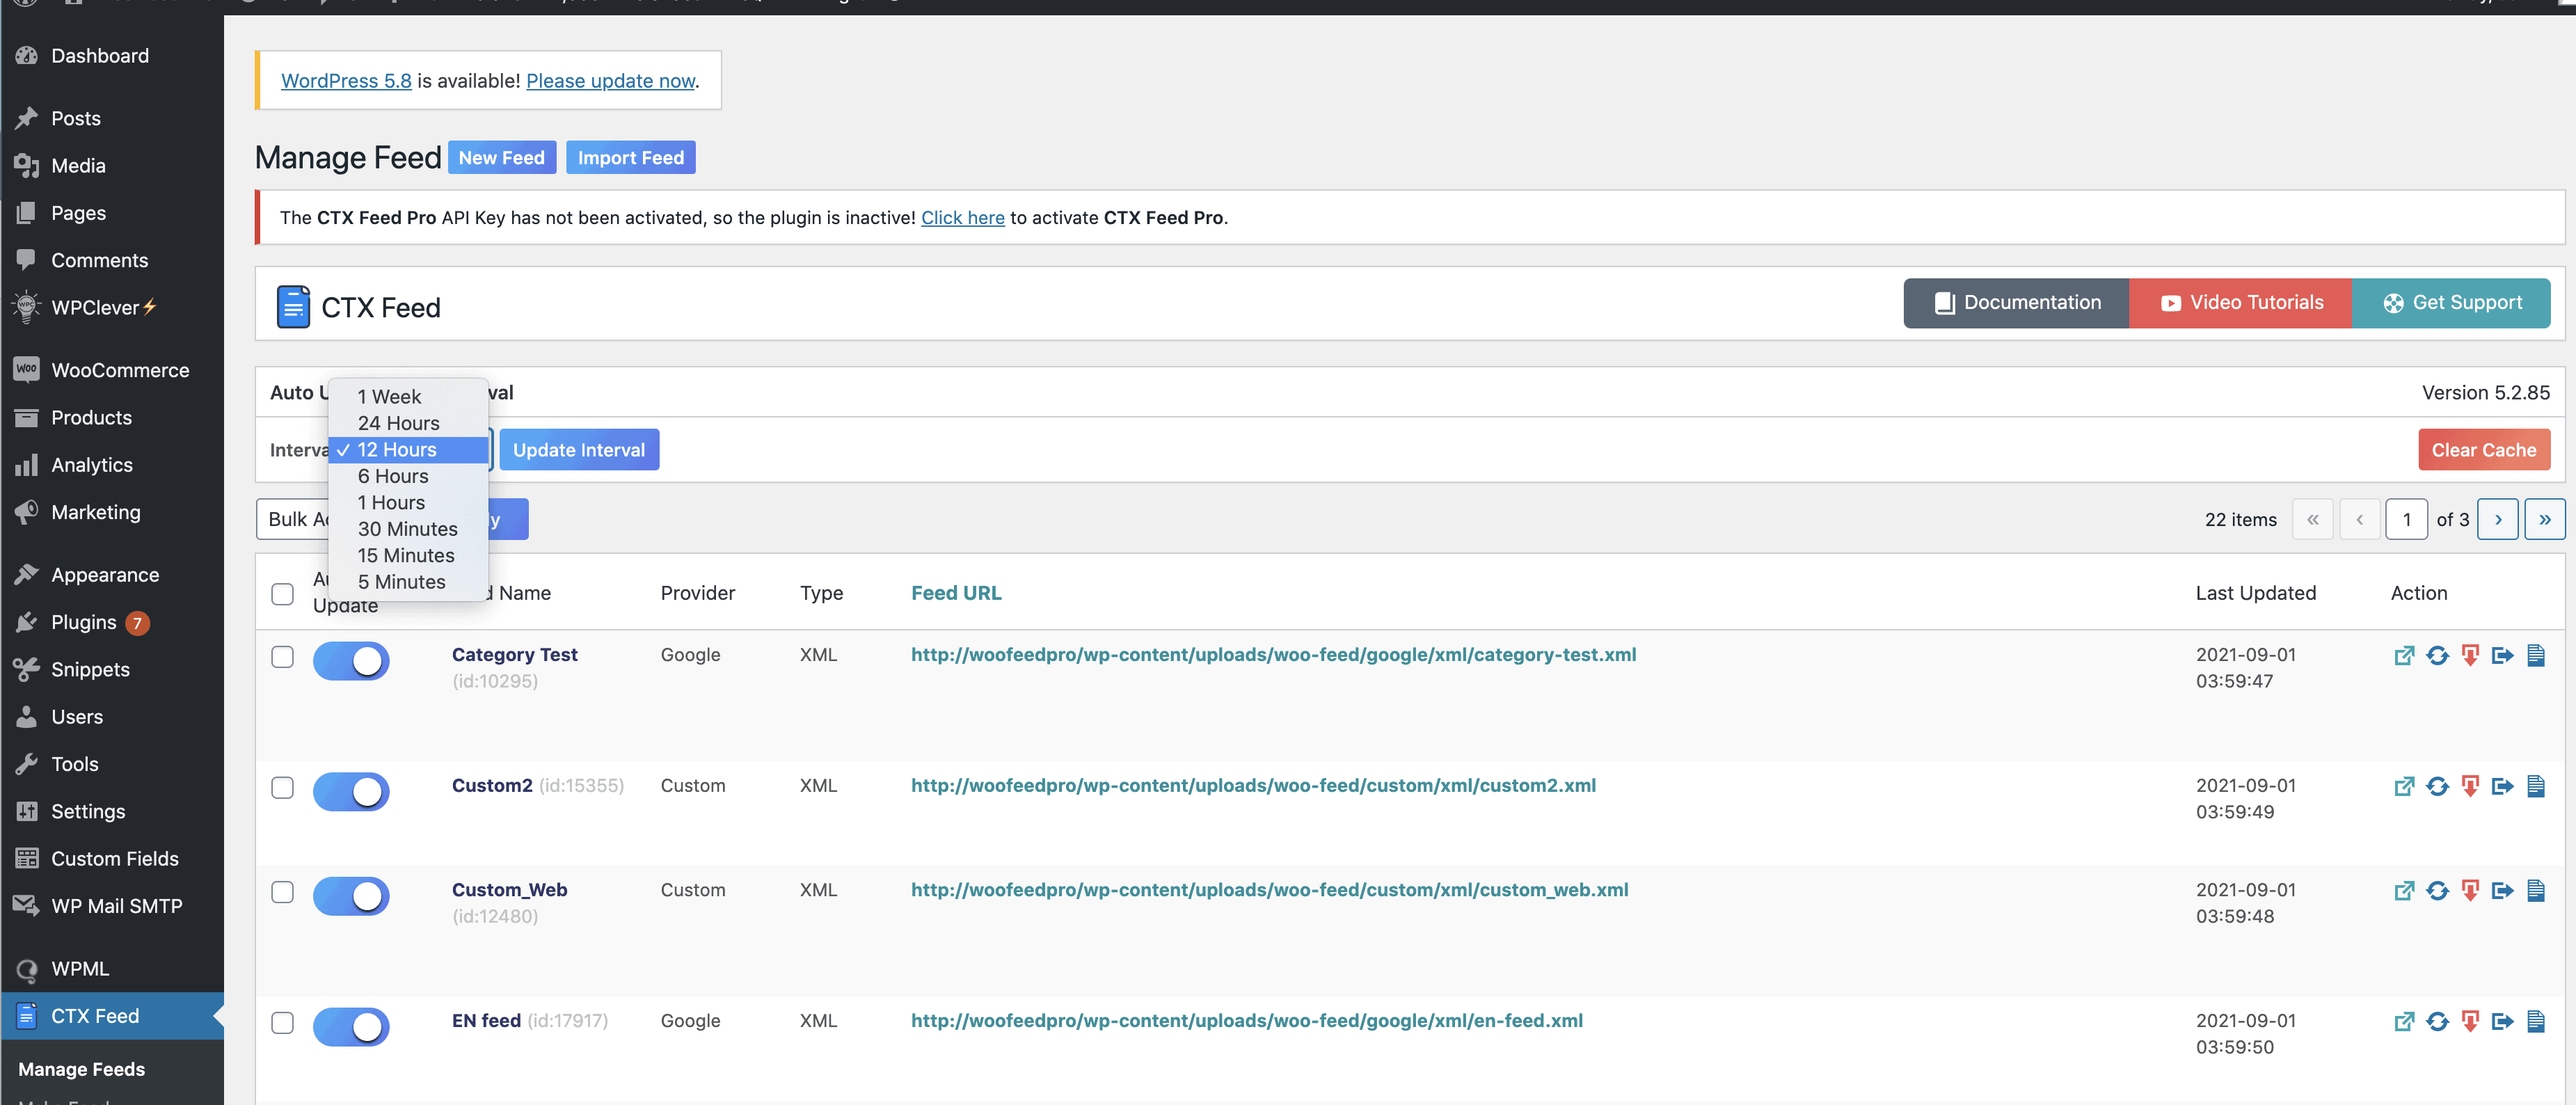Go to the next page of feeds
The image size is (2576, 1105).
click(2498, 519)
